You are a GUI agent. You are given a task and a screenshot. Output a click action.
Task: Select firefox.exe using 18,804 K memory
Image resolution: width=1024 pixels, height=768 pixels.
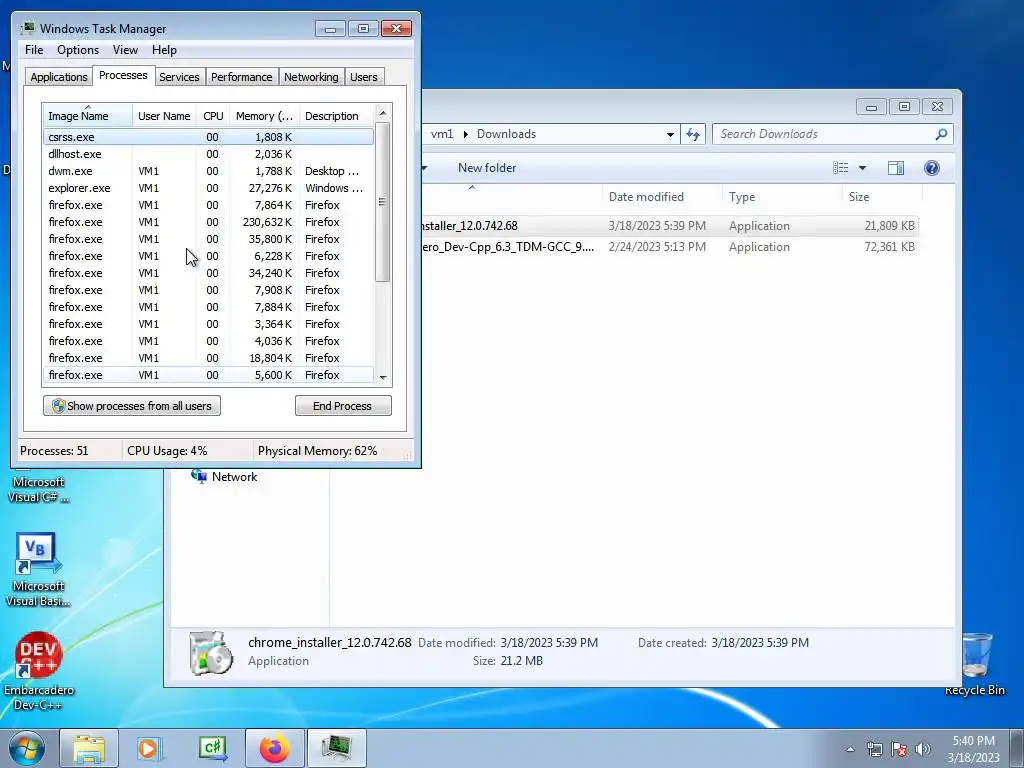(x=208, y=358)
